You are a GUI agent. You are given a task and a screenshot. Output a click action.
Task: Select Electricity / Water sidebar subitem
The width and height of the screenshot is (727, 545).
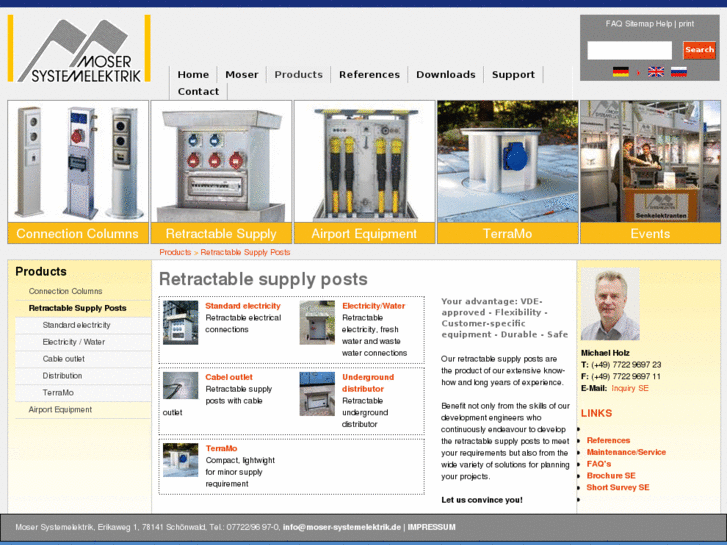[x=74, y=342]
